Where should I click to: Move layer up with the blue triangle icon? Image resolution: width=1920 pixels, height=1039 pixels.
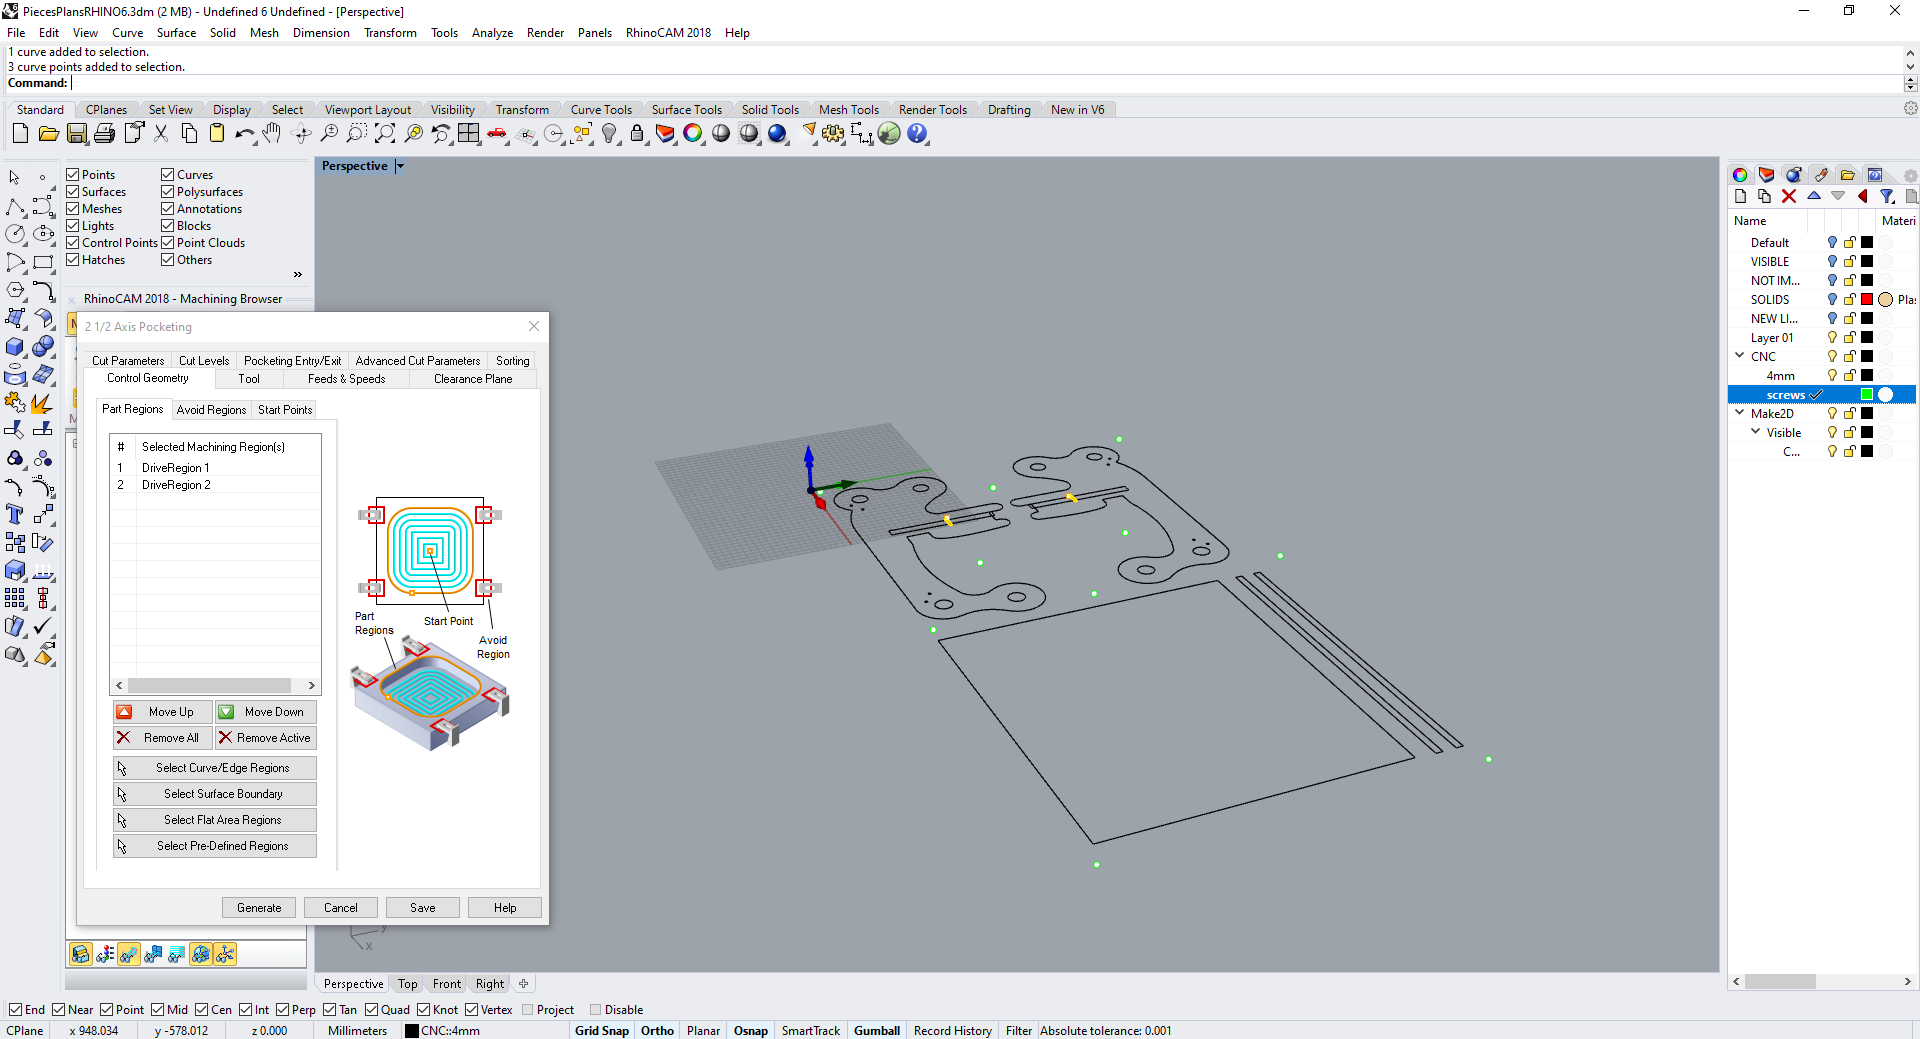point(1814,196)
